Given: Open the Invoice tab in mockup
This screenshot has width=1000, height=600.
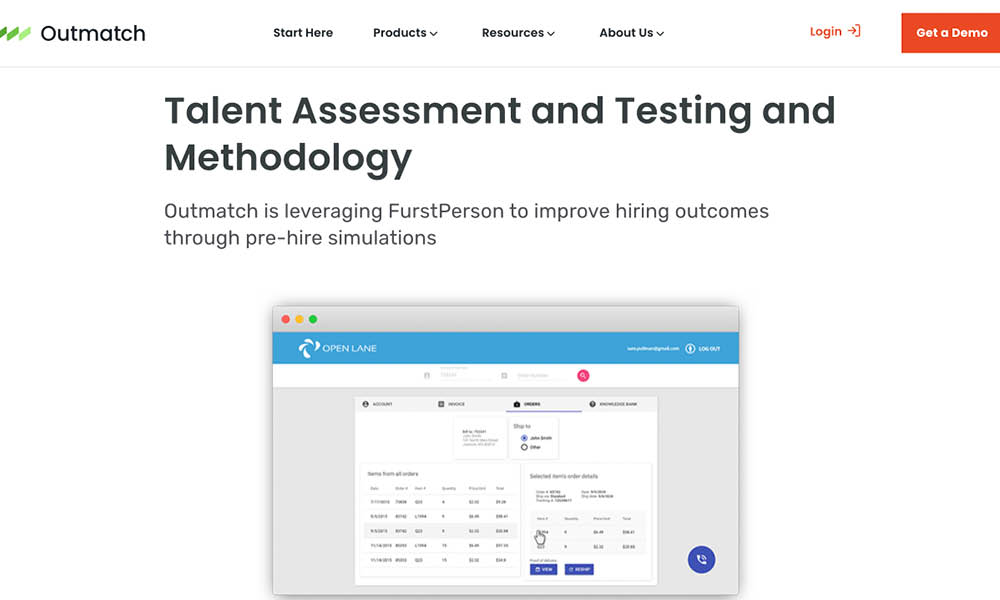Looking at the screenshot, I should point(452,404).
